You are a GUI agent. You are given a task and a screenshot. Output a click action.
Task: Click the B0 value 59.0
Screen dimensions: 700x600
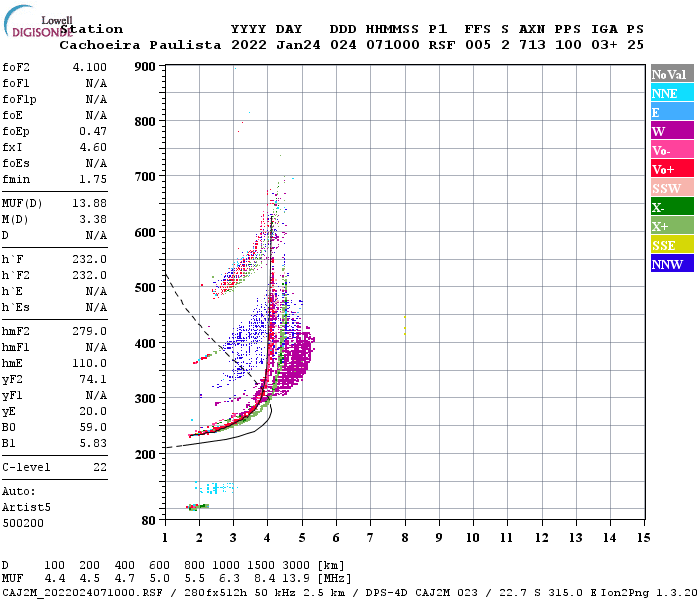(x=93, y=428)
